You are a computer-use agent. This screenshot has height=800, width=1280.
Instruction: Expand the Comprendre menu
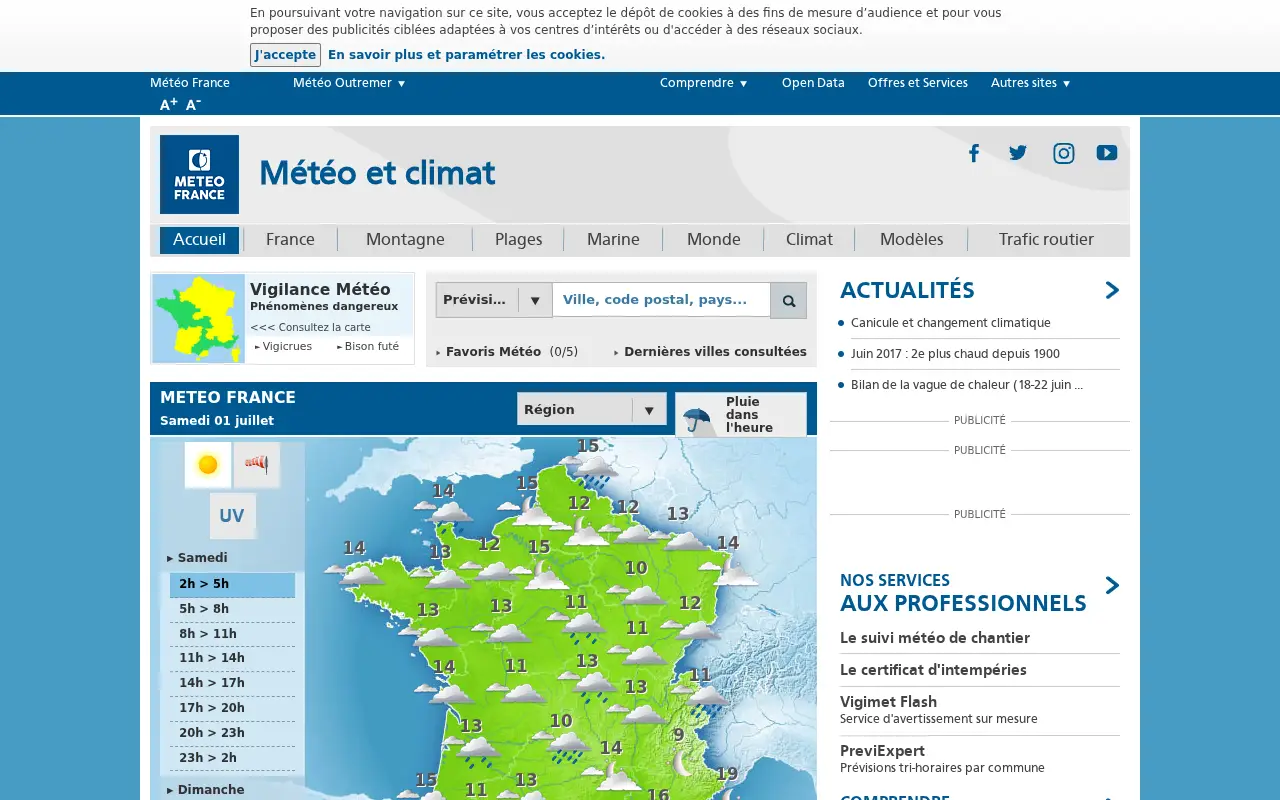[704, 83]
